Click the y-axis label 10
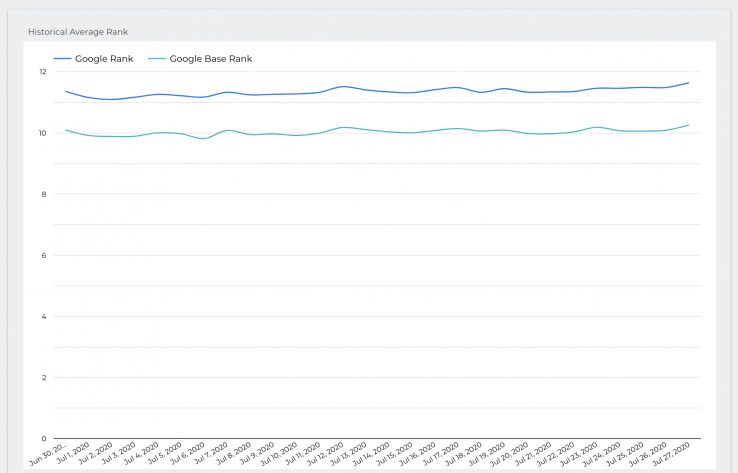Viewport: 738px width, 473px height. pos(42,133)
